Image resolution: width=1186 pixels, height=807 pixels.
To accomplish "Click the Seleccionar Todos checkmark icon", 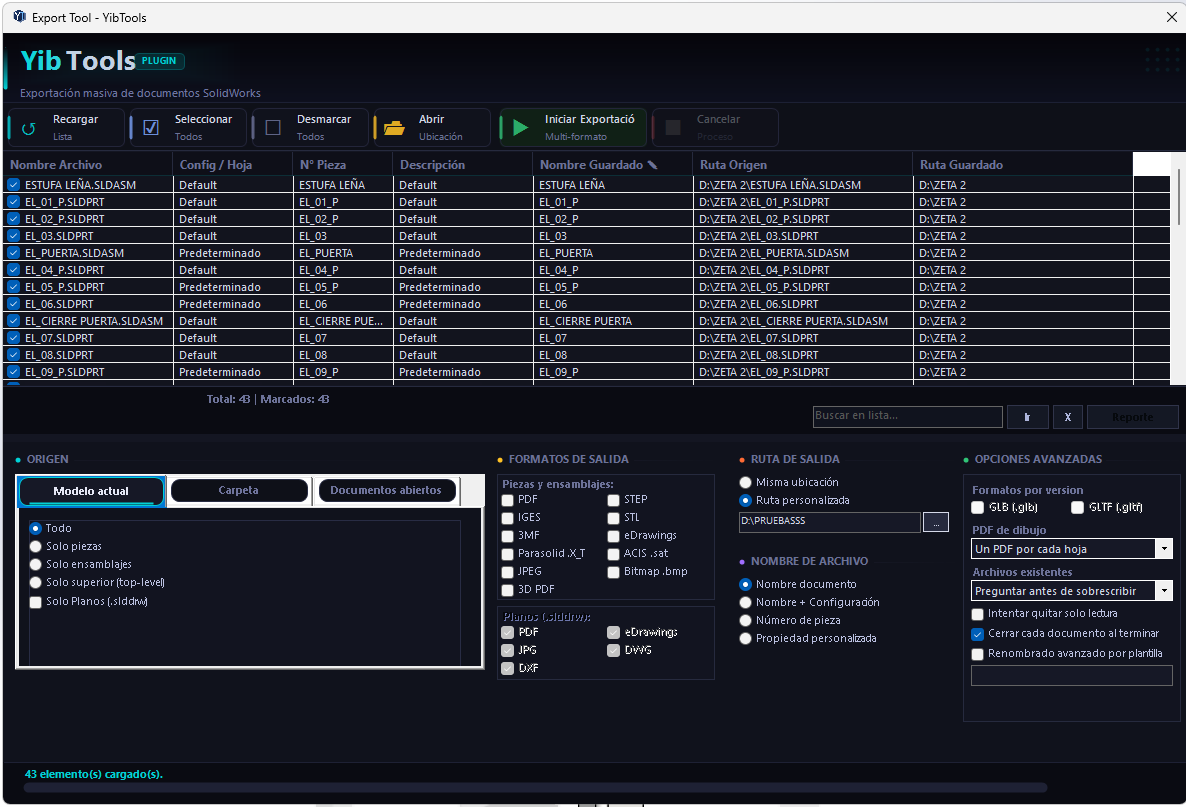I will [x=151, y=128].
